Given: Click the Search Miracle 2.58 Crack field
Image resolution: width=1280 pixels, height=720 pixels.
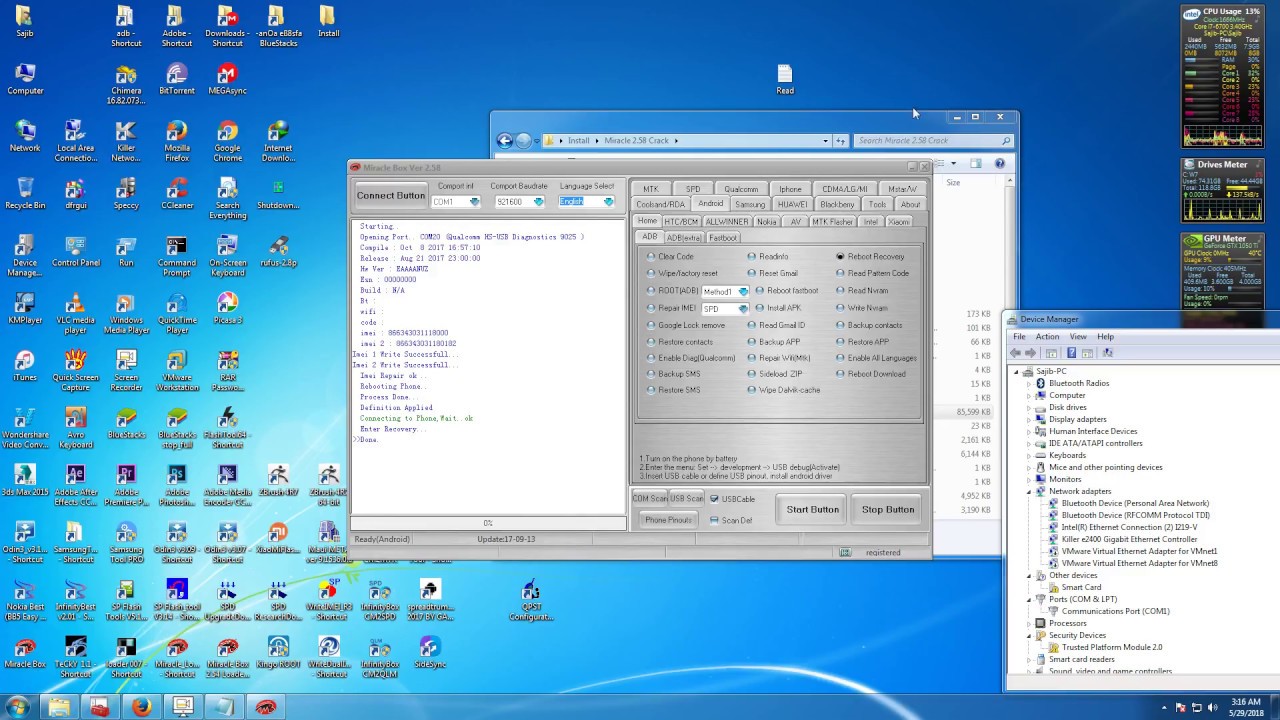Looking at the screenshot, I should tap(934, 141).
